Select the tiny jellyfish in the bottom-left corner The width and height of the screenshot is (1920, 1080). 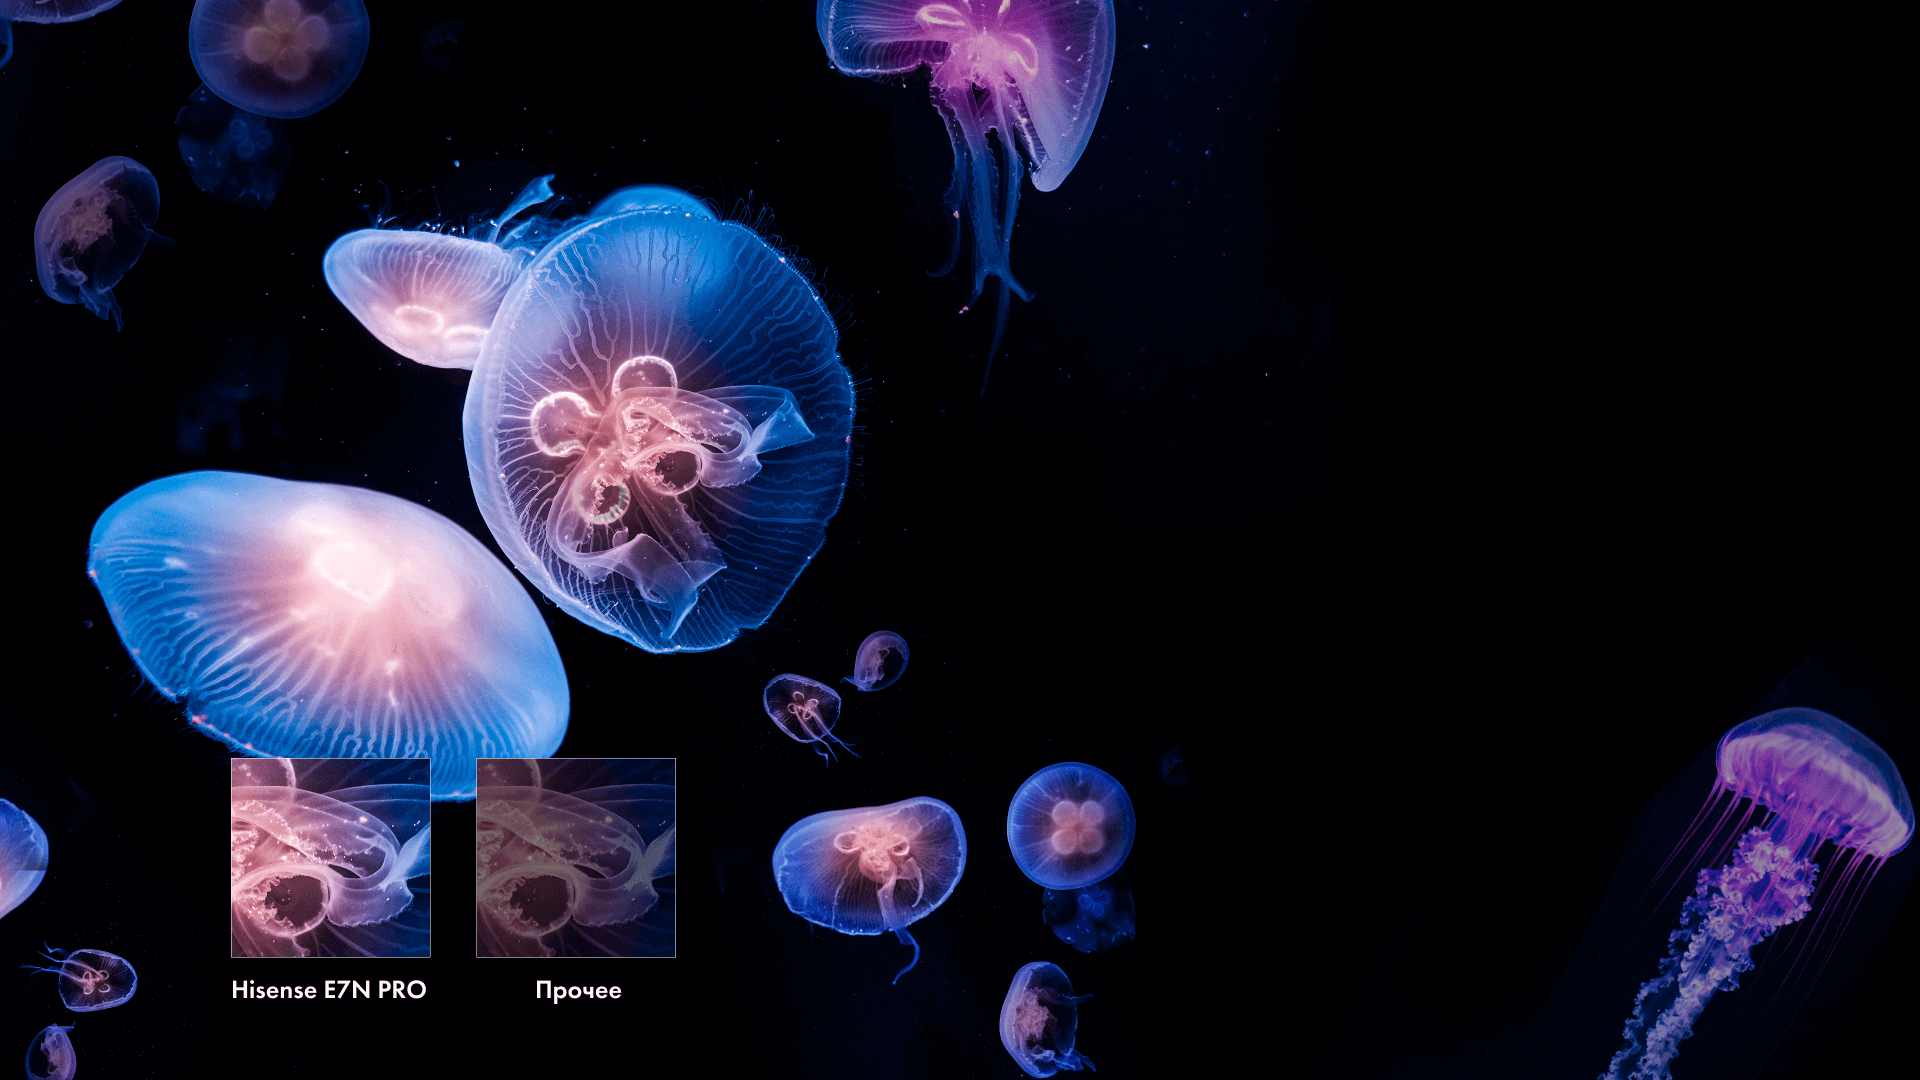pos(52,1052)
